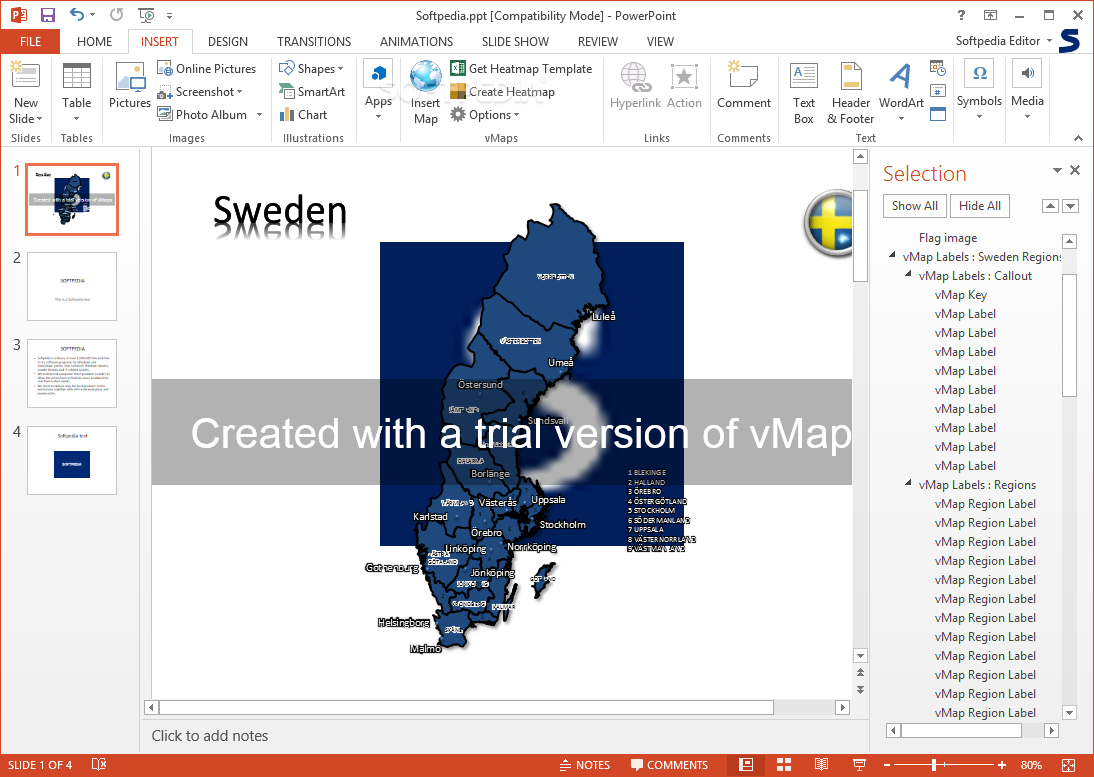The image size is (1094, 777).
Task: Insert a New Slide
Action: click(x=26, y=93)
